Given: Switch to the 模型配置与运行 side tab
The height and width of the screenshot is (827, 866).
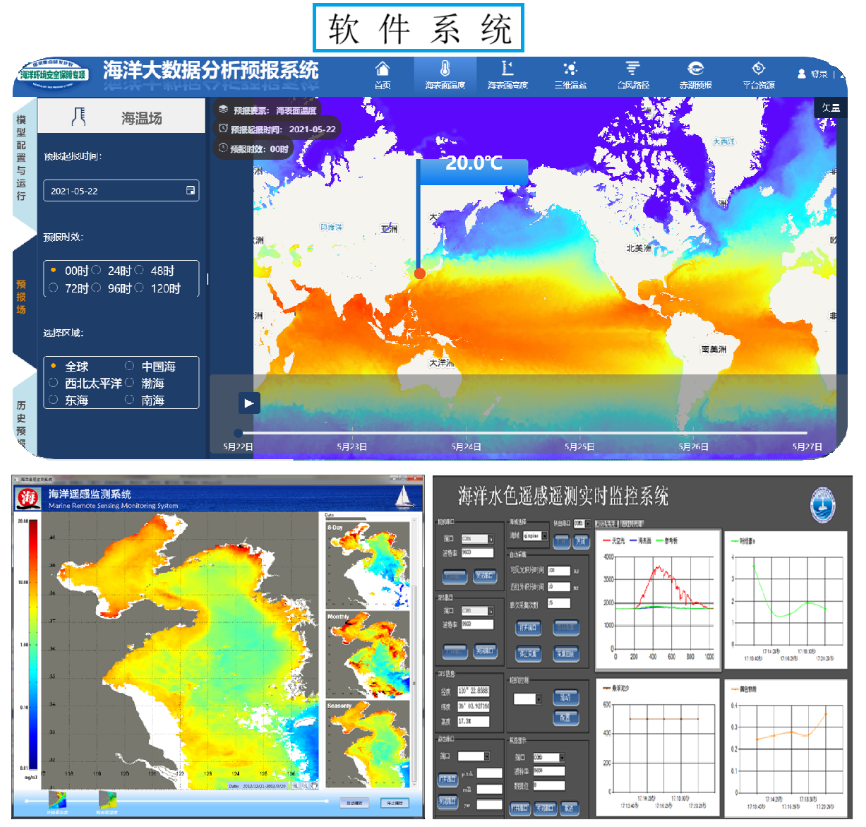Looking at the screenshot, I should [22, 156].
